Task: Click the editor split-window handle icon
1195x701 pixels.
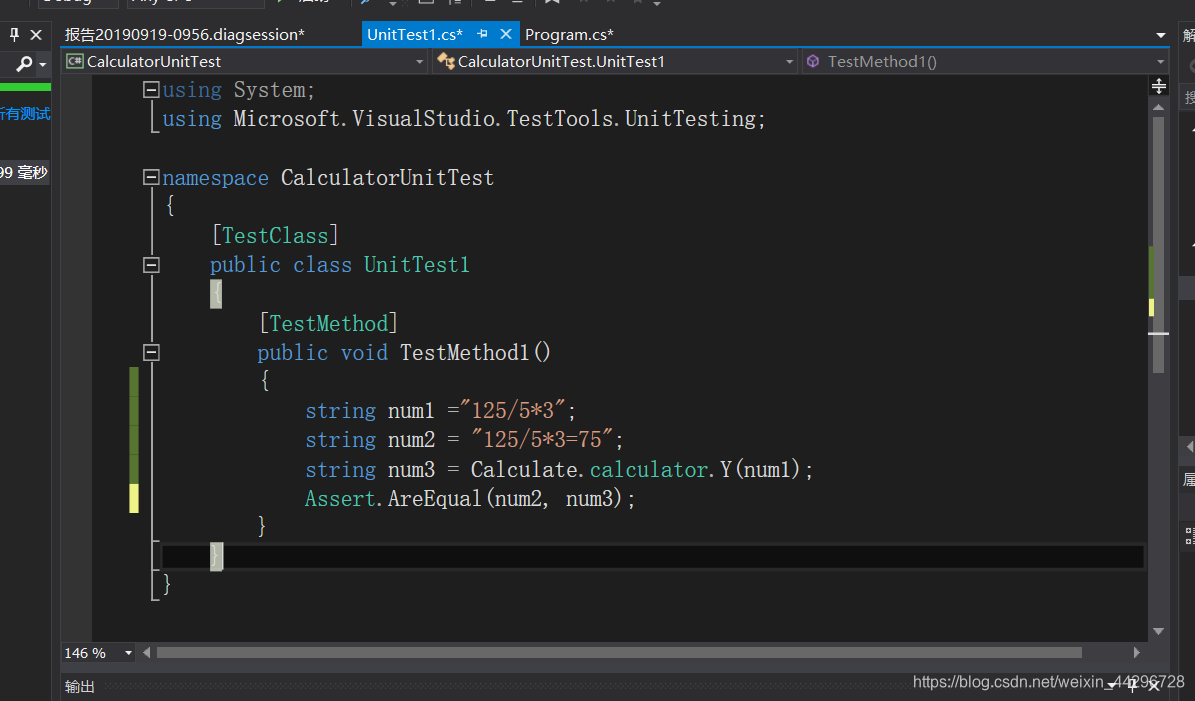Action: [x=1158, y=86]
